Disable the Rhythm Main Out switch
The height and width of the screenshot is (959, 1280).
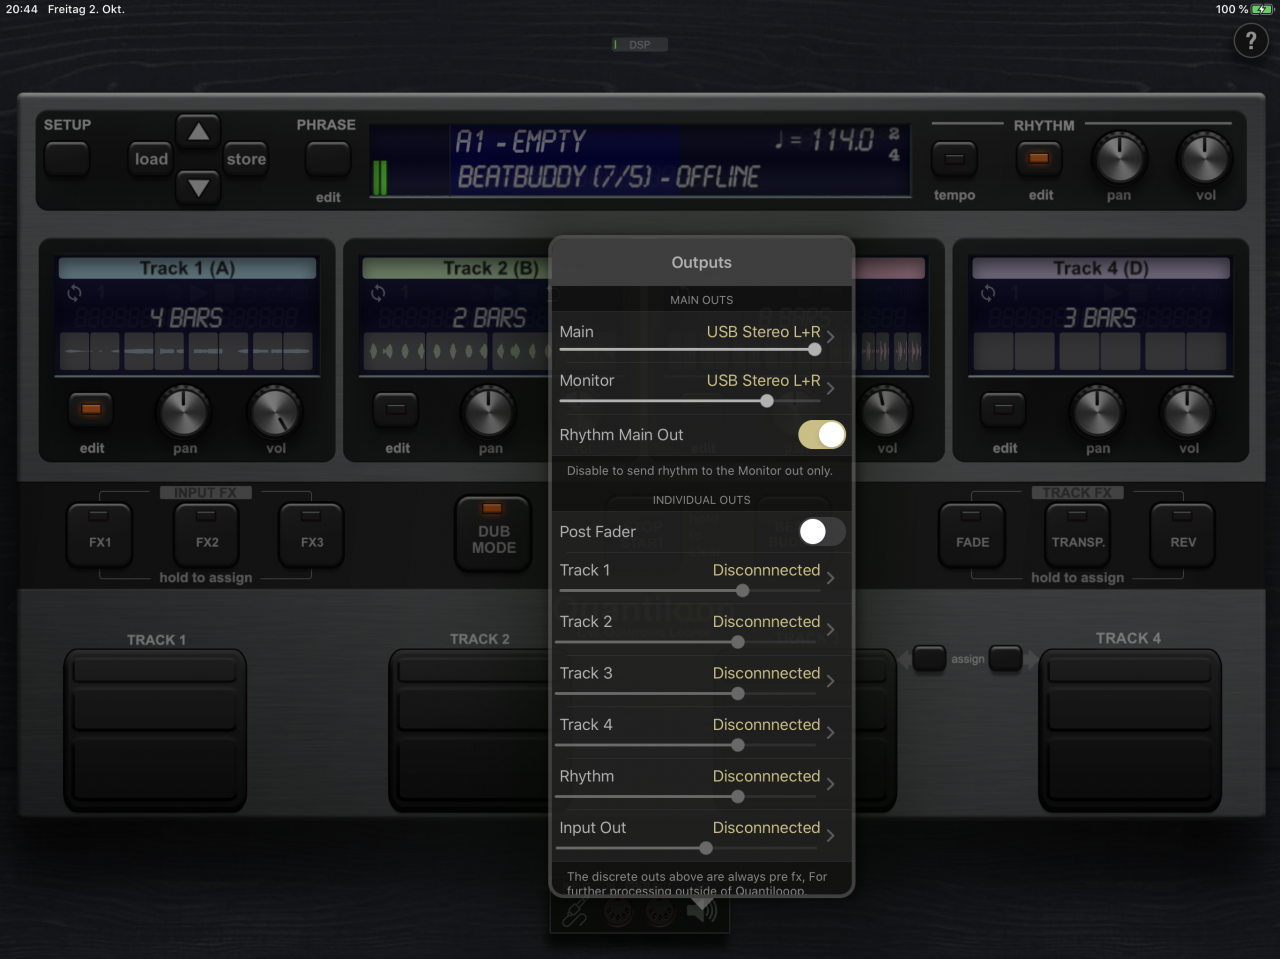coord(821,435)
